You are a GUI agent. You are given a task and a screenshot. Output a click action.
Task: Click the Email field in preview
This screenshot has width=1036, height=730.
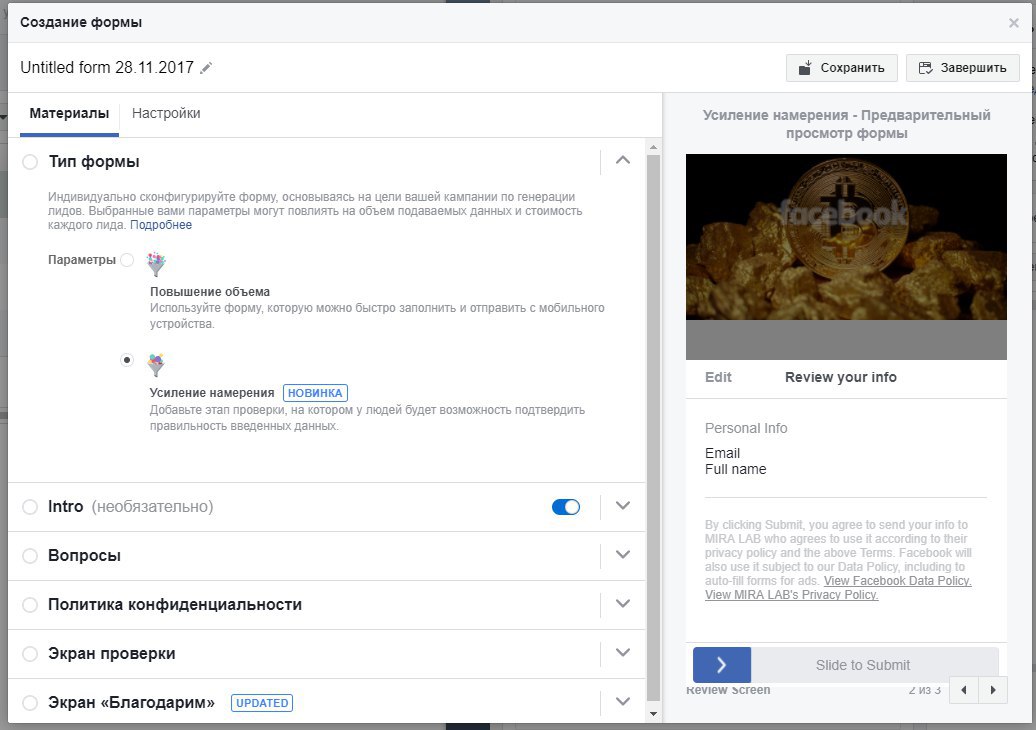tap(722, 453)
